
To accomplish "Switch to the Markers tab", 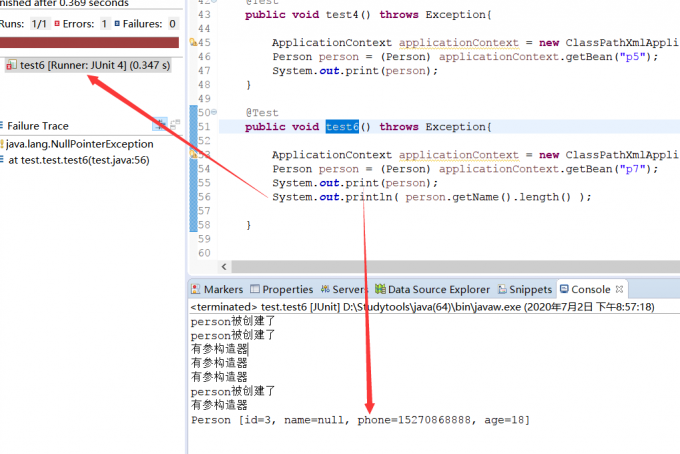I will [217, 289].
